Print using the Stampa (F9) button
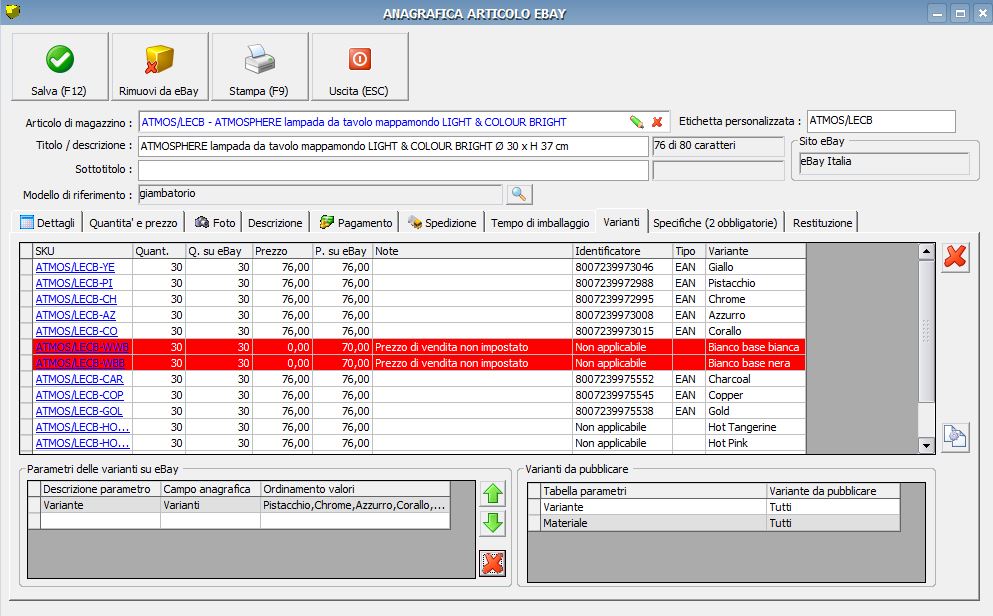Viewport: 993px width, 616px height. [259, 67]
